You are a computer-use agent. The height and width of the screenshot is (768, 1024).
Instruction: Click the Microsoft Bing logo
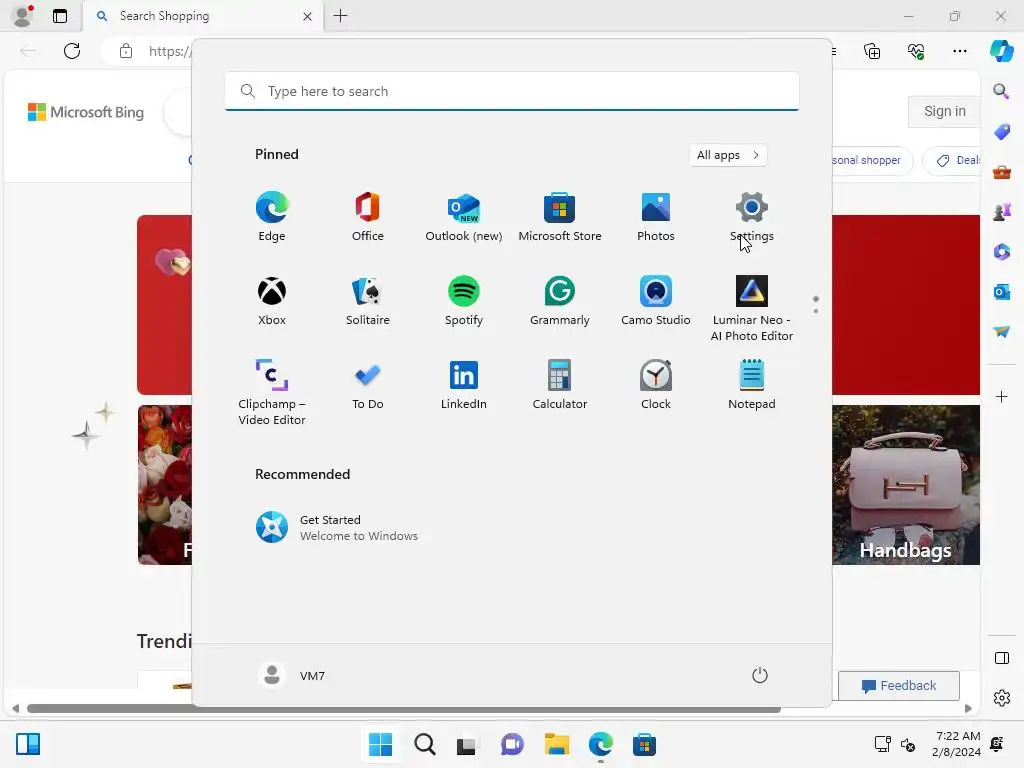(86, 112)
